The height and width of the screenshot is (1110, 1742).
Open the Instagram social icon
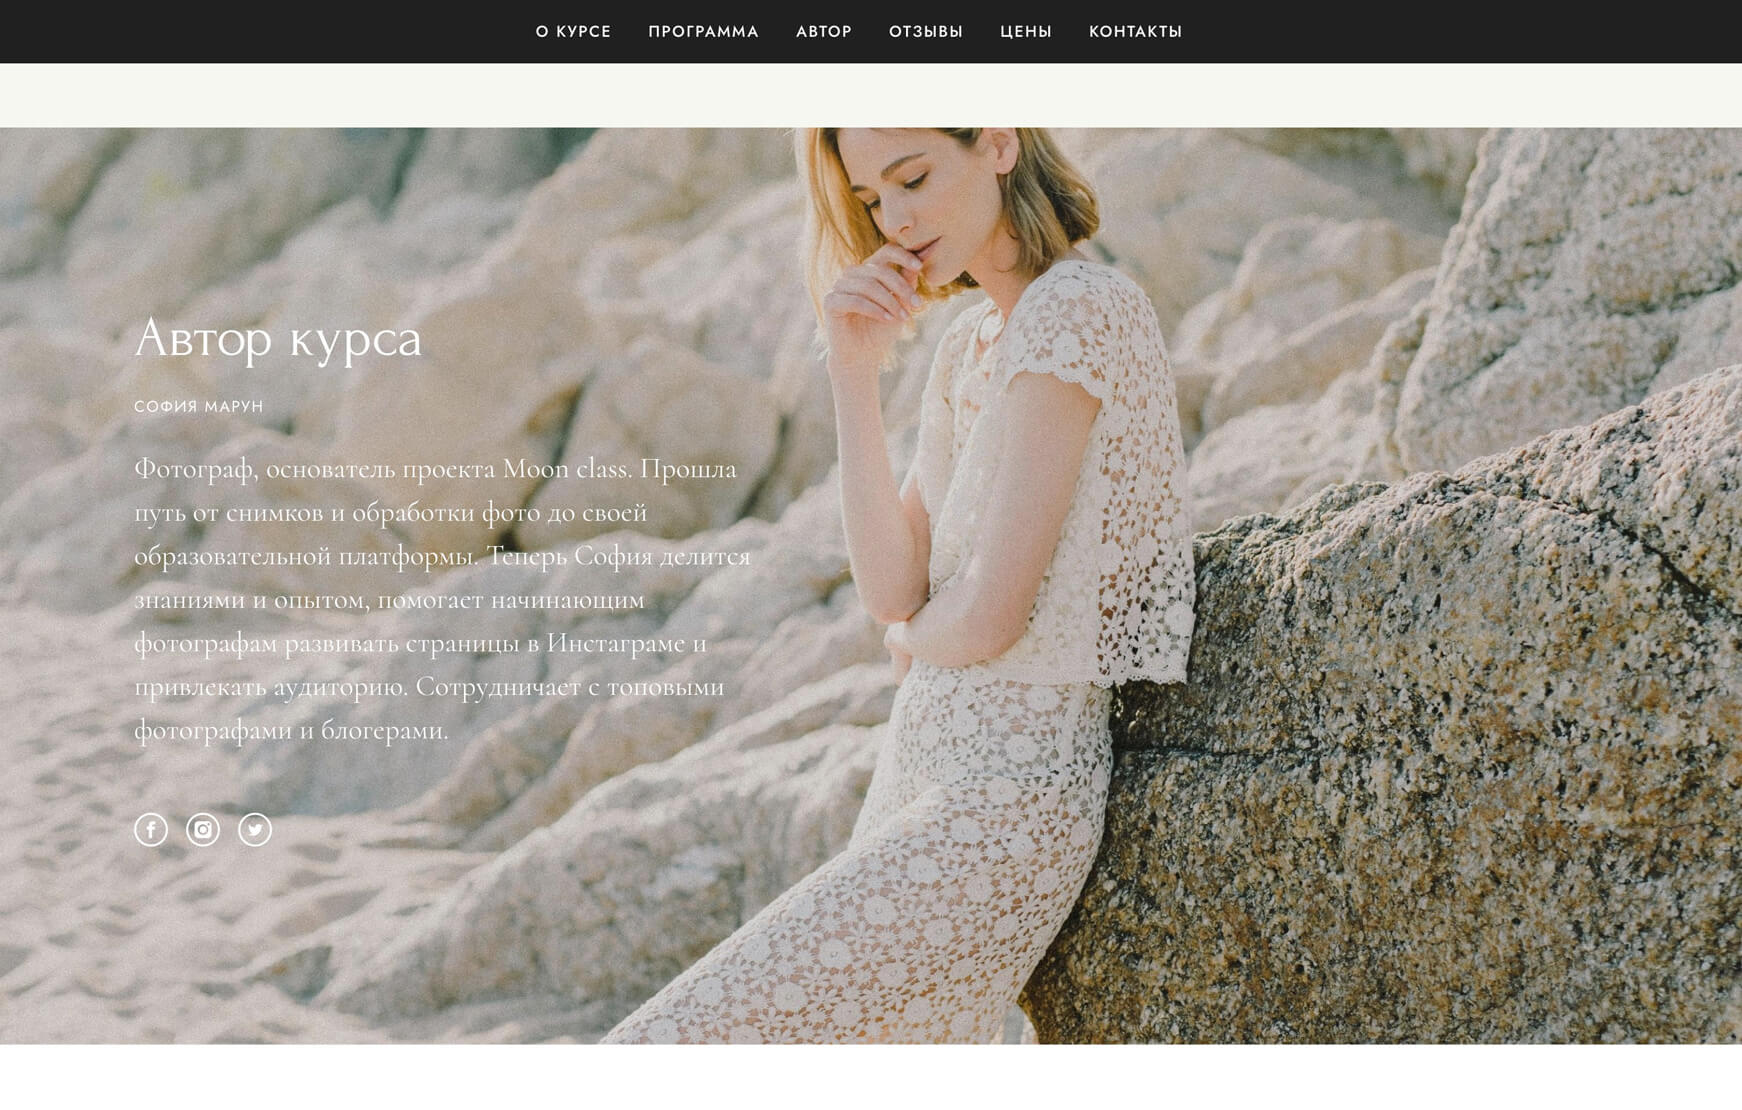pyautogui.click(x=203, y=830)
